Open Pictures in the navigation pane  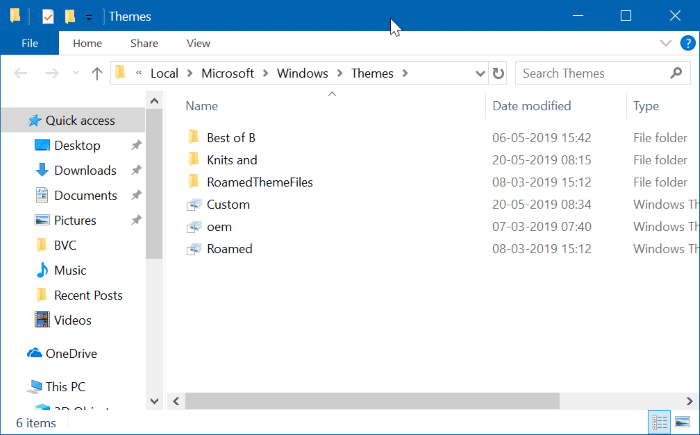tap(75, 221)
